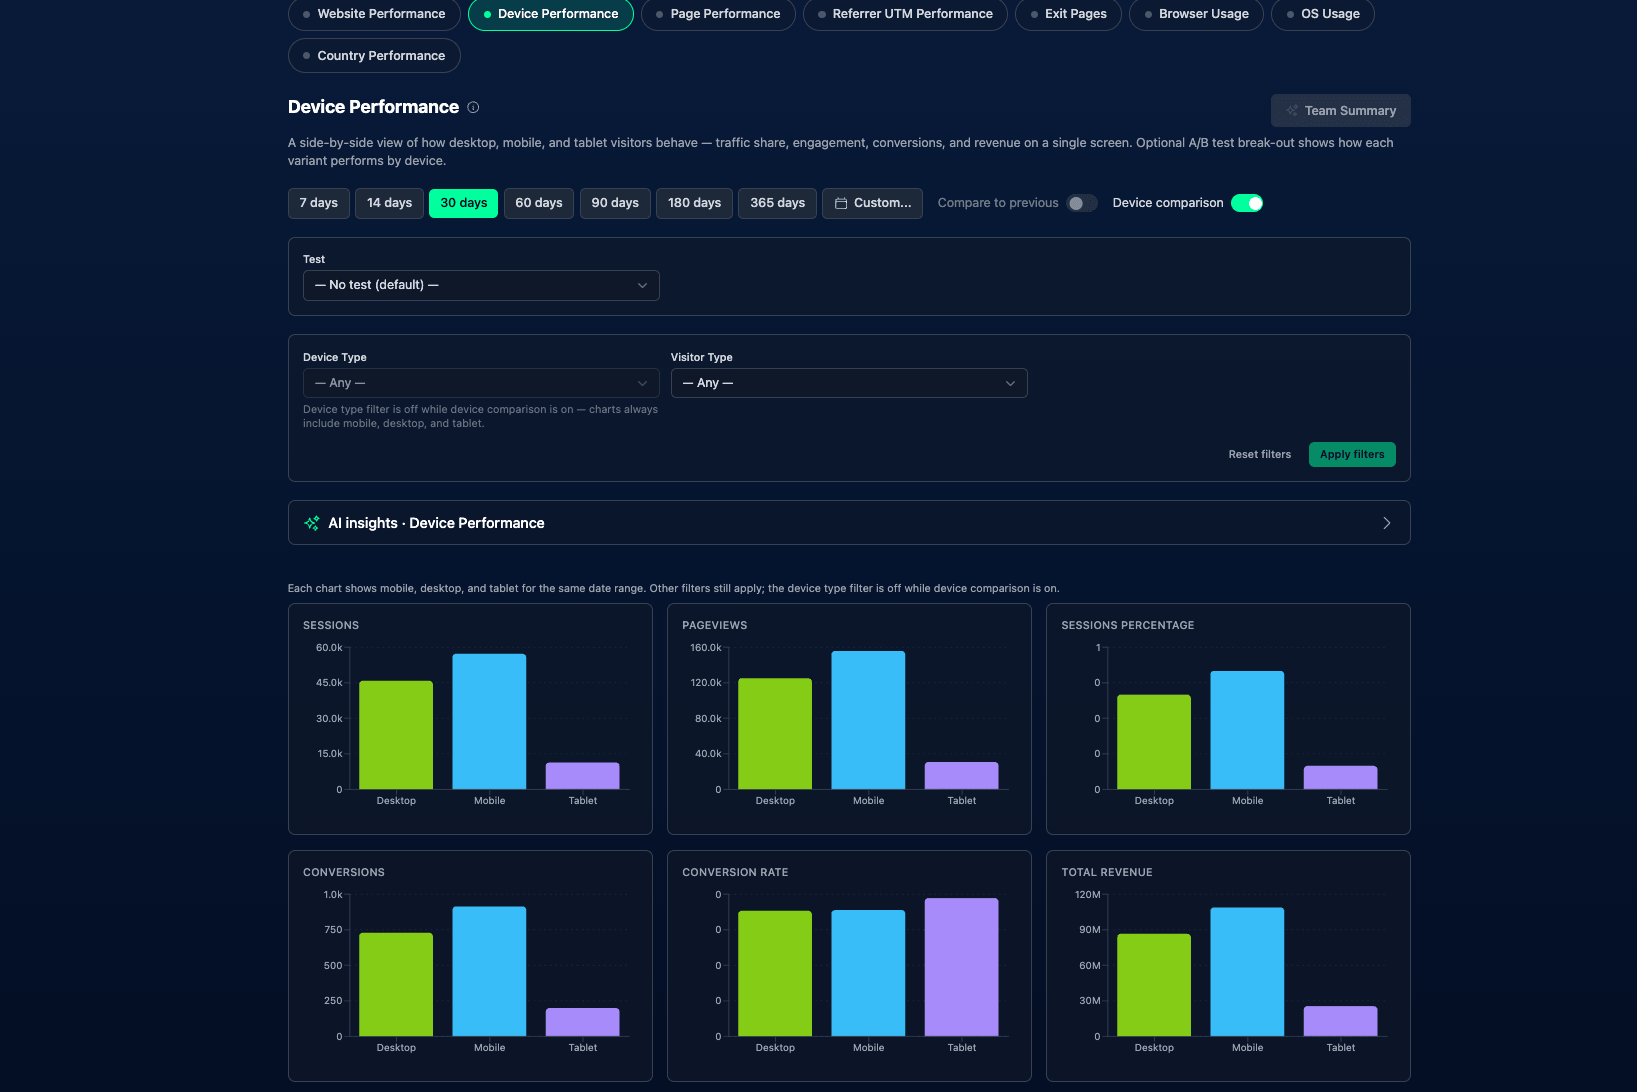Enable the Compare to previous toggle
This screenshot has width=1637, height=1092.
pos(1081,203)
